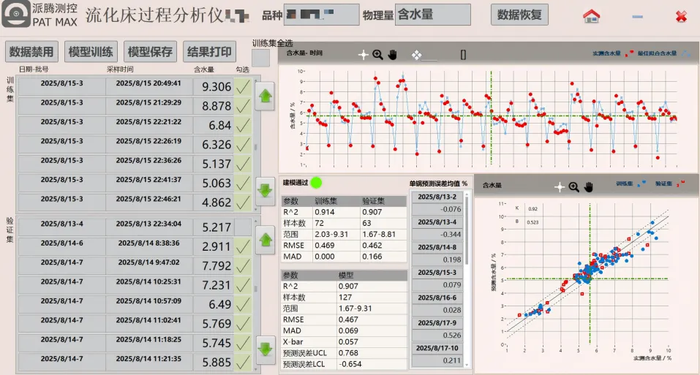Select batch 2025/8/13-2 in error list
This screenshot has width=700, height=375.
(437, 197)
